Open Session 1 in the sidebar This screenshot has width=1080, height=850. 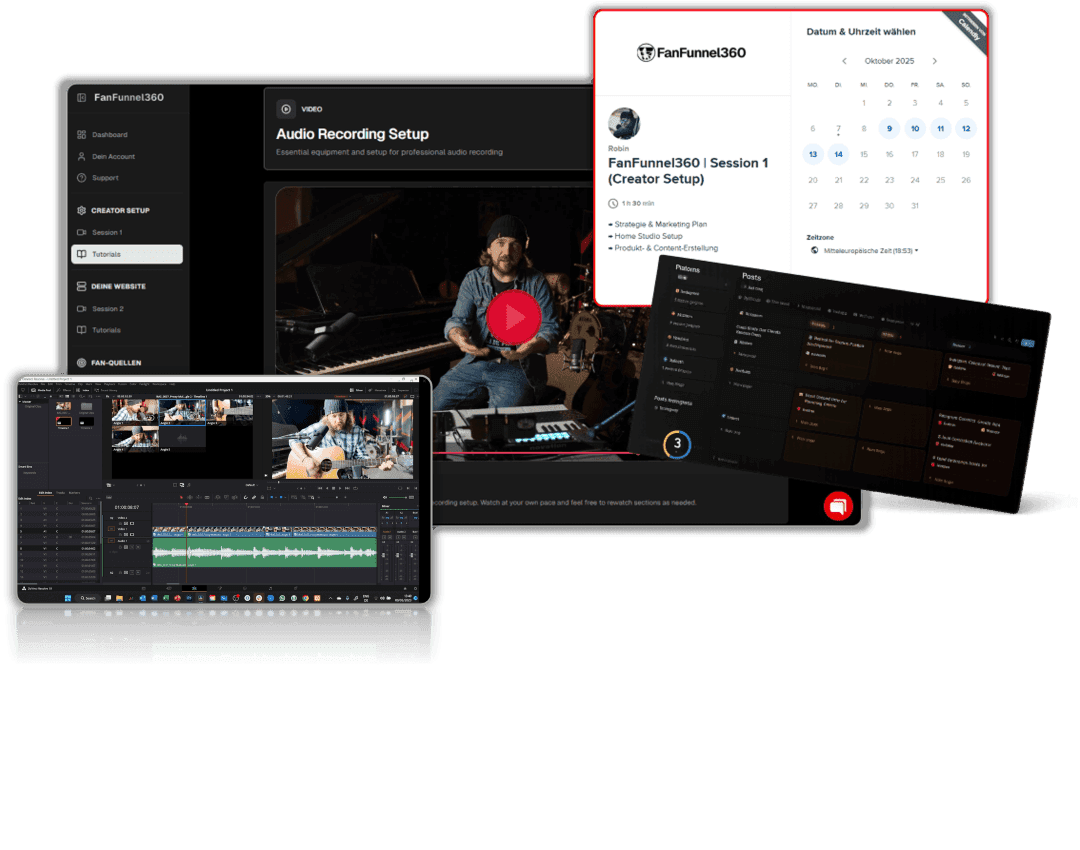coord(107,233)
